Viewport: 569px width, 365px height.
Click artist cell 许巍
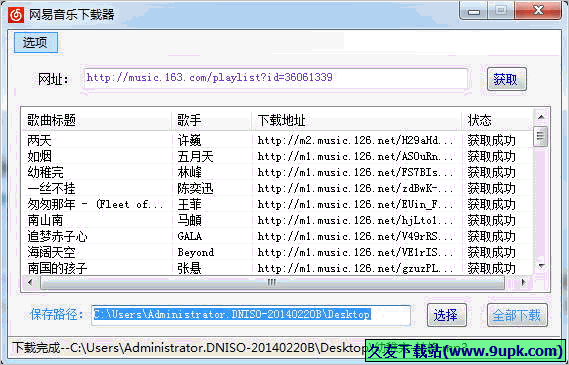tap(189, 140)
